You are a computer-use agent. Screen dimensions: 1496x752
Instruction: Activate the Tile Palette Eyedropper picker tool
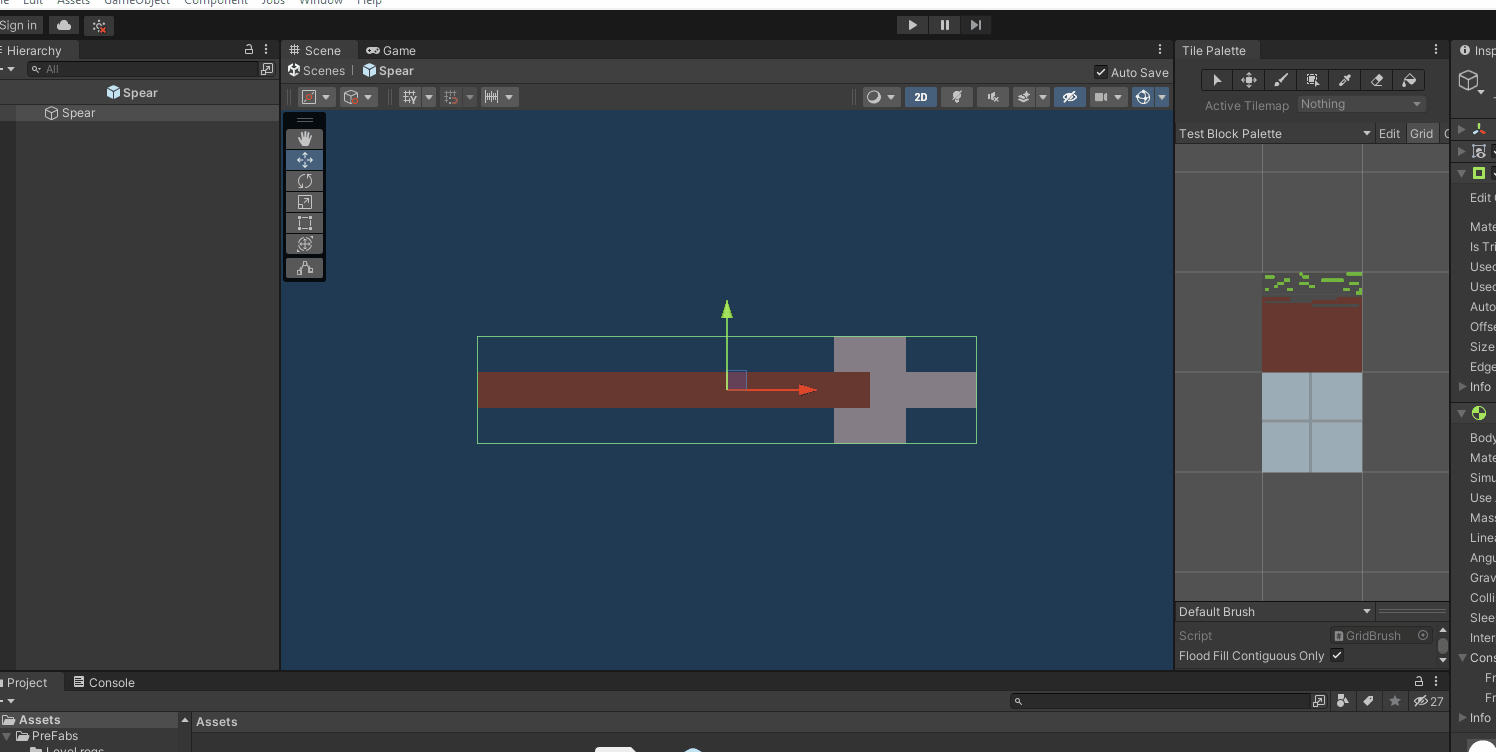[1345, 80]
